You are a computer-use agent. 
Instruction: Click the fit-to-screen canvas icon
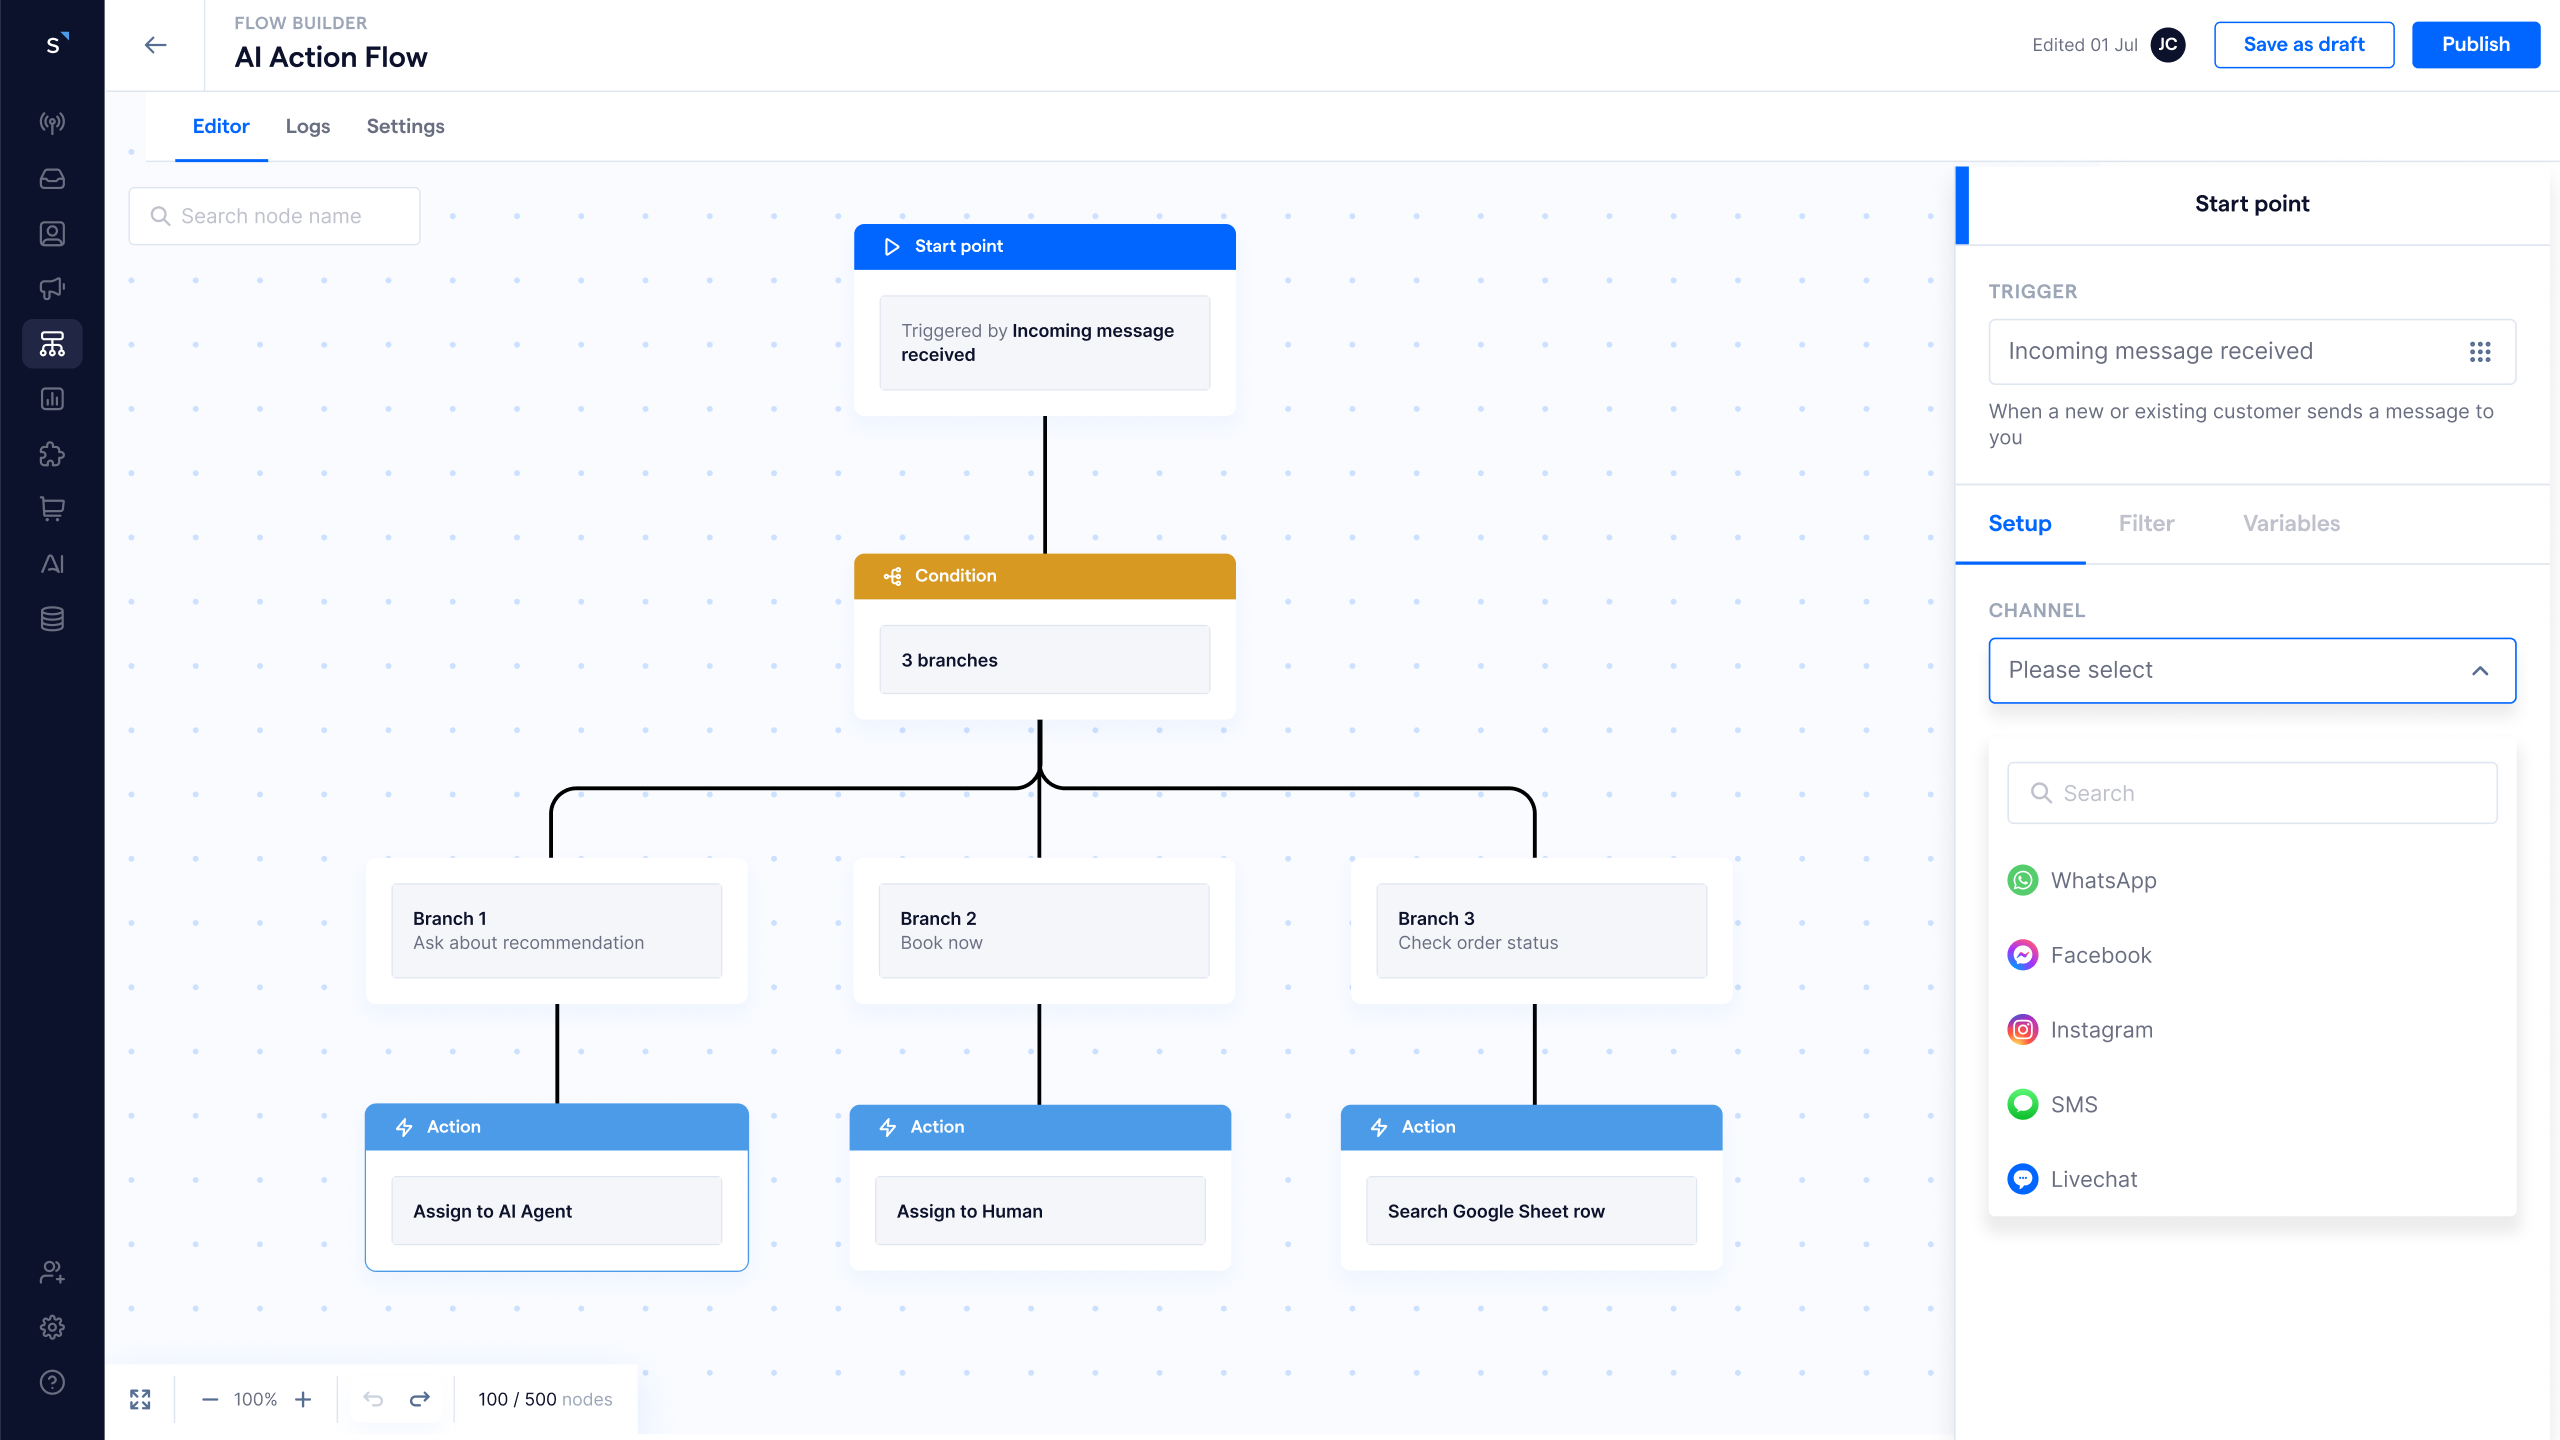point(140,1399)
